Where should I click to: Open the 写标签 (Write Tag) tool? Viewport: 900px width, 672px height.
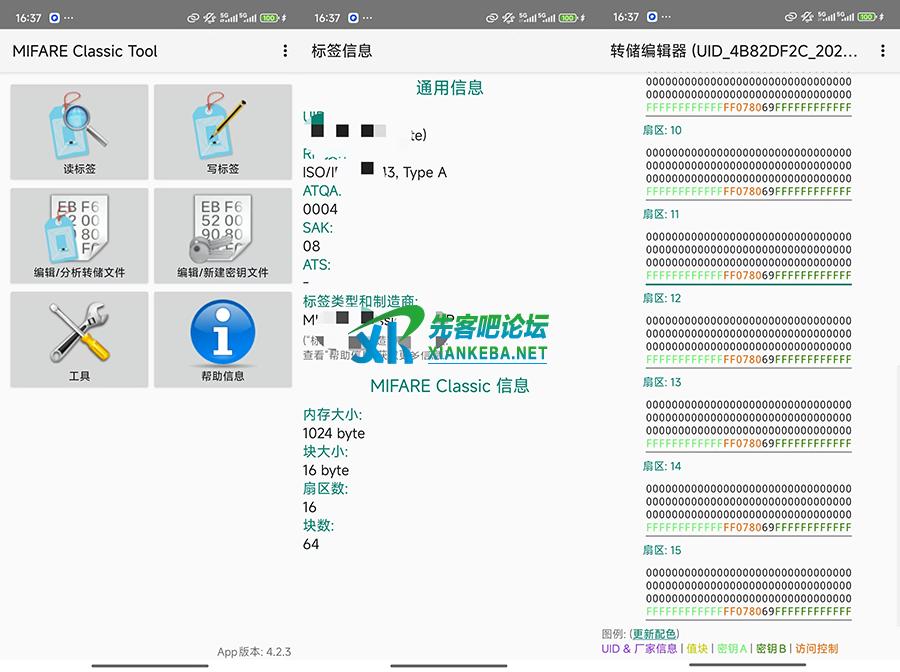222,132
